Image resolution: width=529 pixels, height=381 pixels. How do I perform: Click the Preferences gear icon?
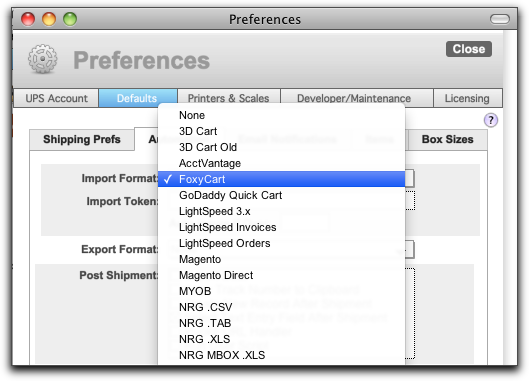point(43,59)
